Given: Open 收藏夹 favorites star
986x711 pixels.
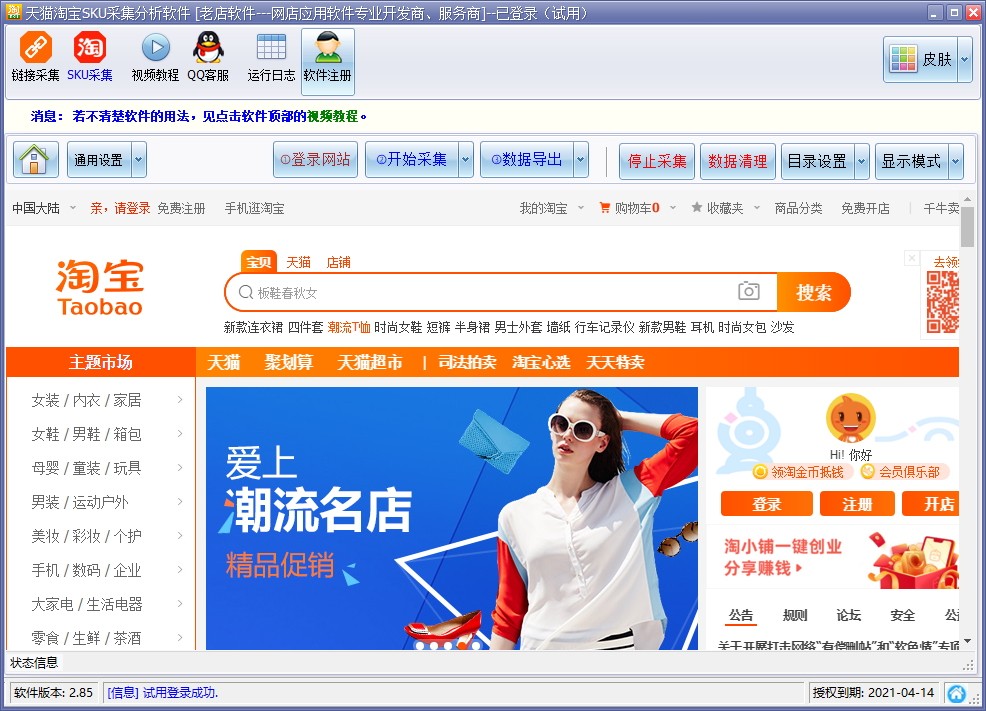Looking at the screenshot, I should coord(718,208).
